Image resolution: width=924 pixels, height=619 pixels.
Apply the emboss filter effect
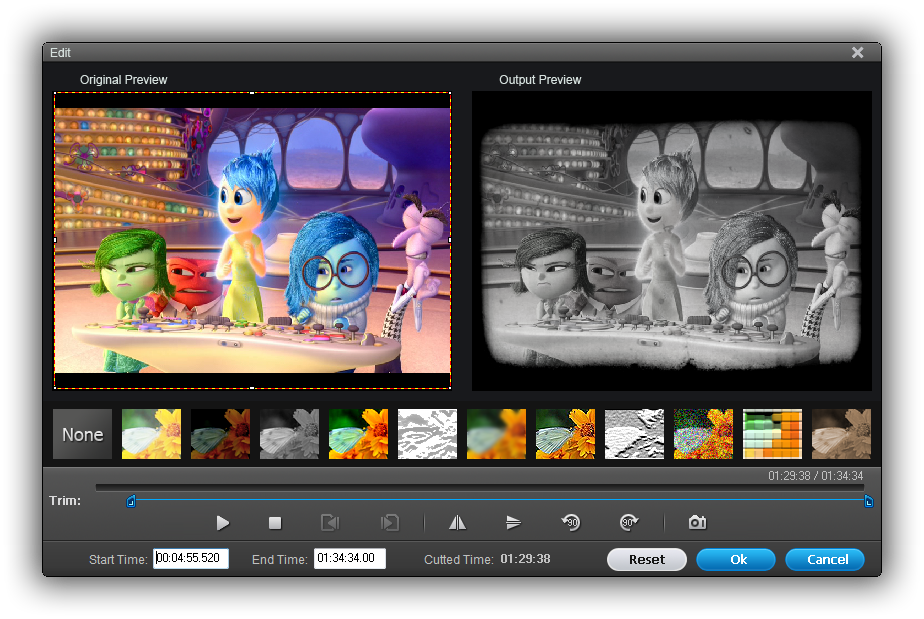pos(634,433)
